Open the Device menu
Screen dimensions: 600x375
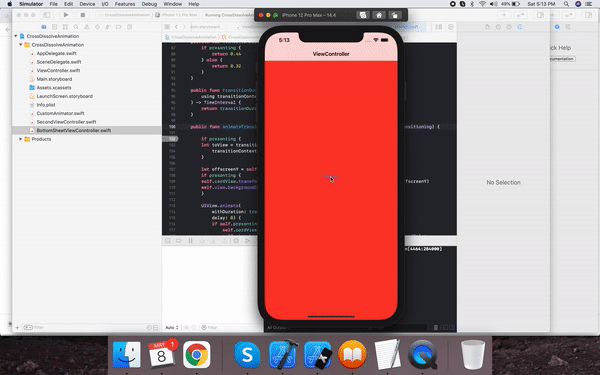87,4
